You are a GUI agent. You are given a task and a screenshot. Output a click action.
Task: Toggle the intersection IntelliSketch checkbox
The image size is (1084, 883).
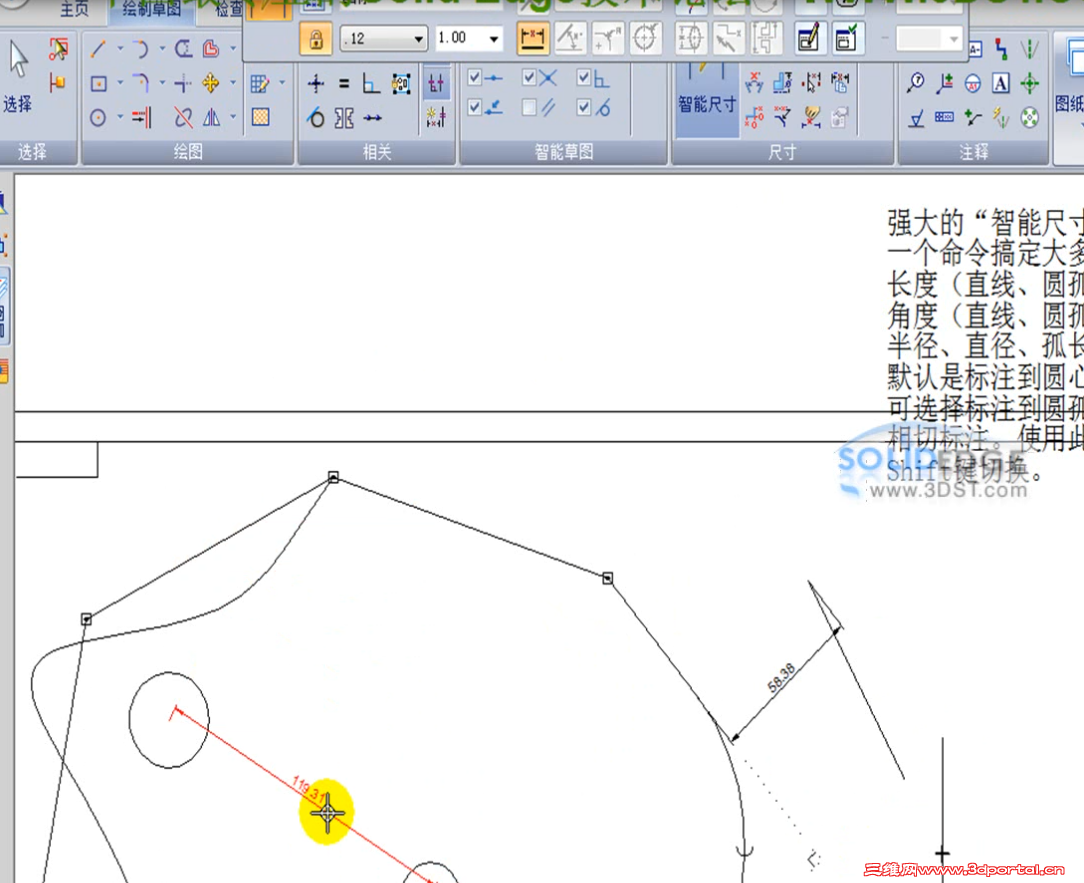coord(529,77)
